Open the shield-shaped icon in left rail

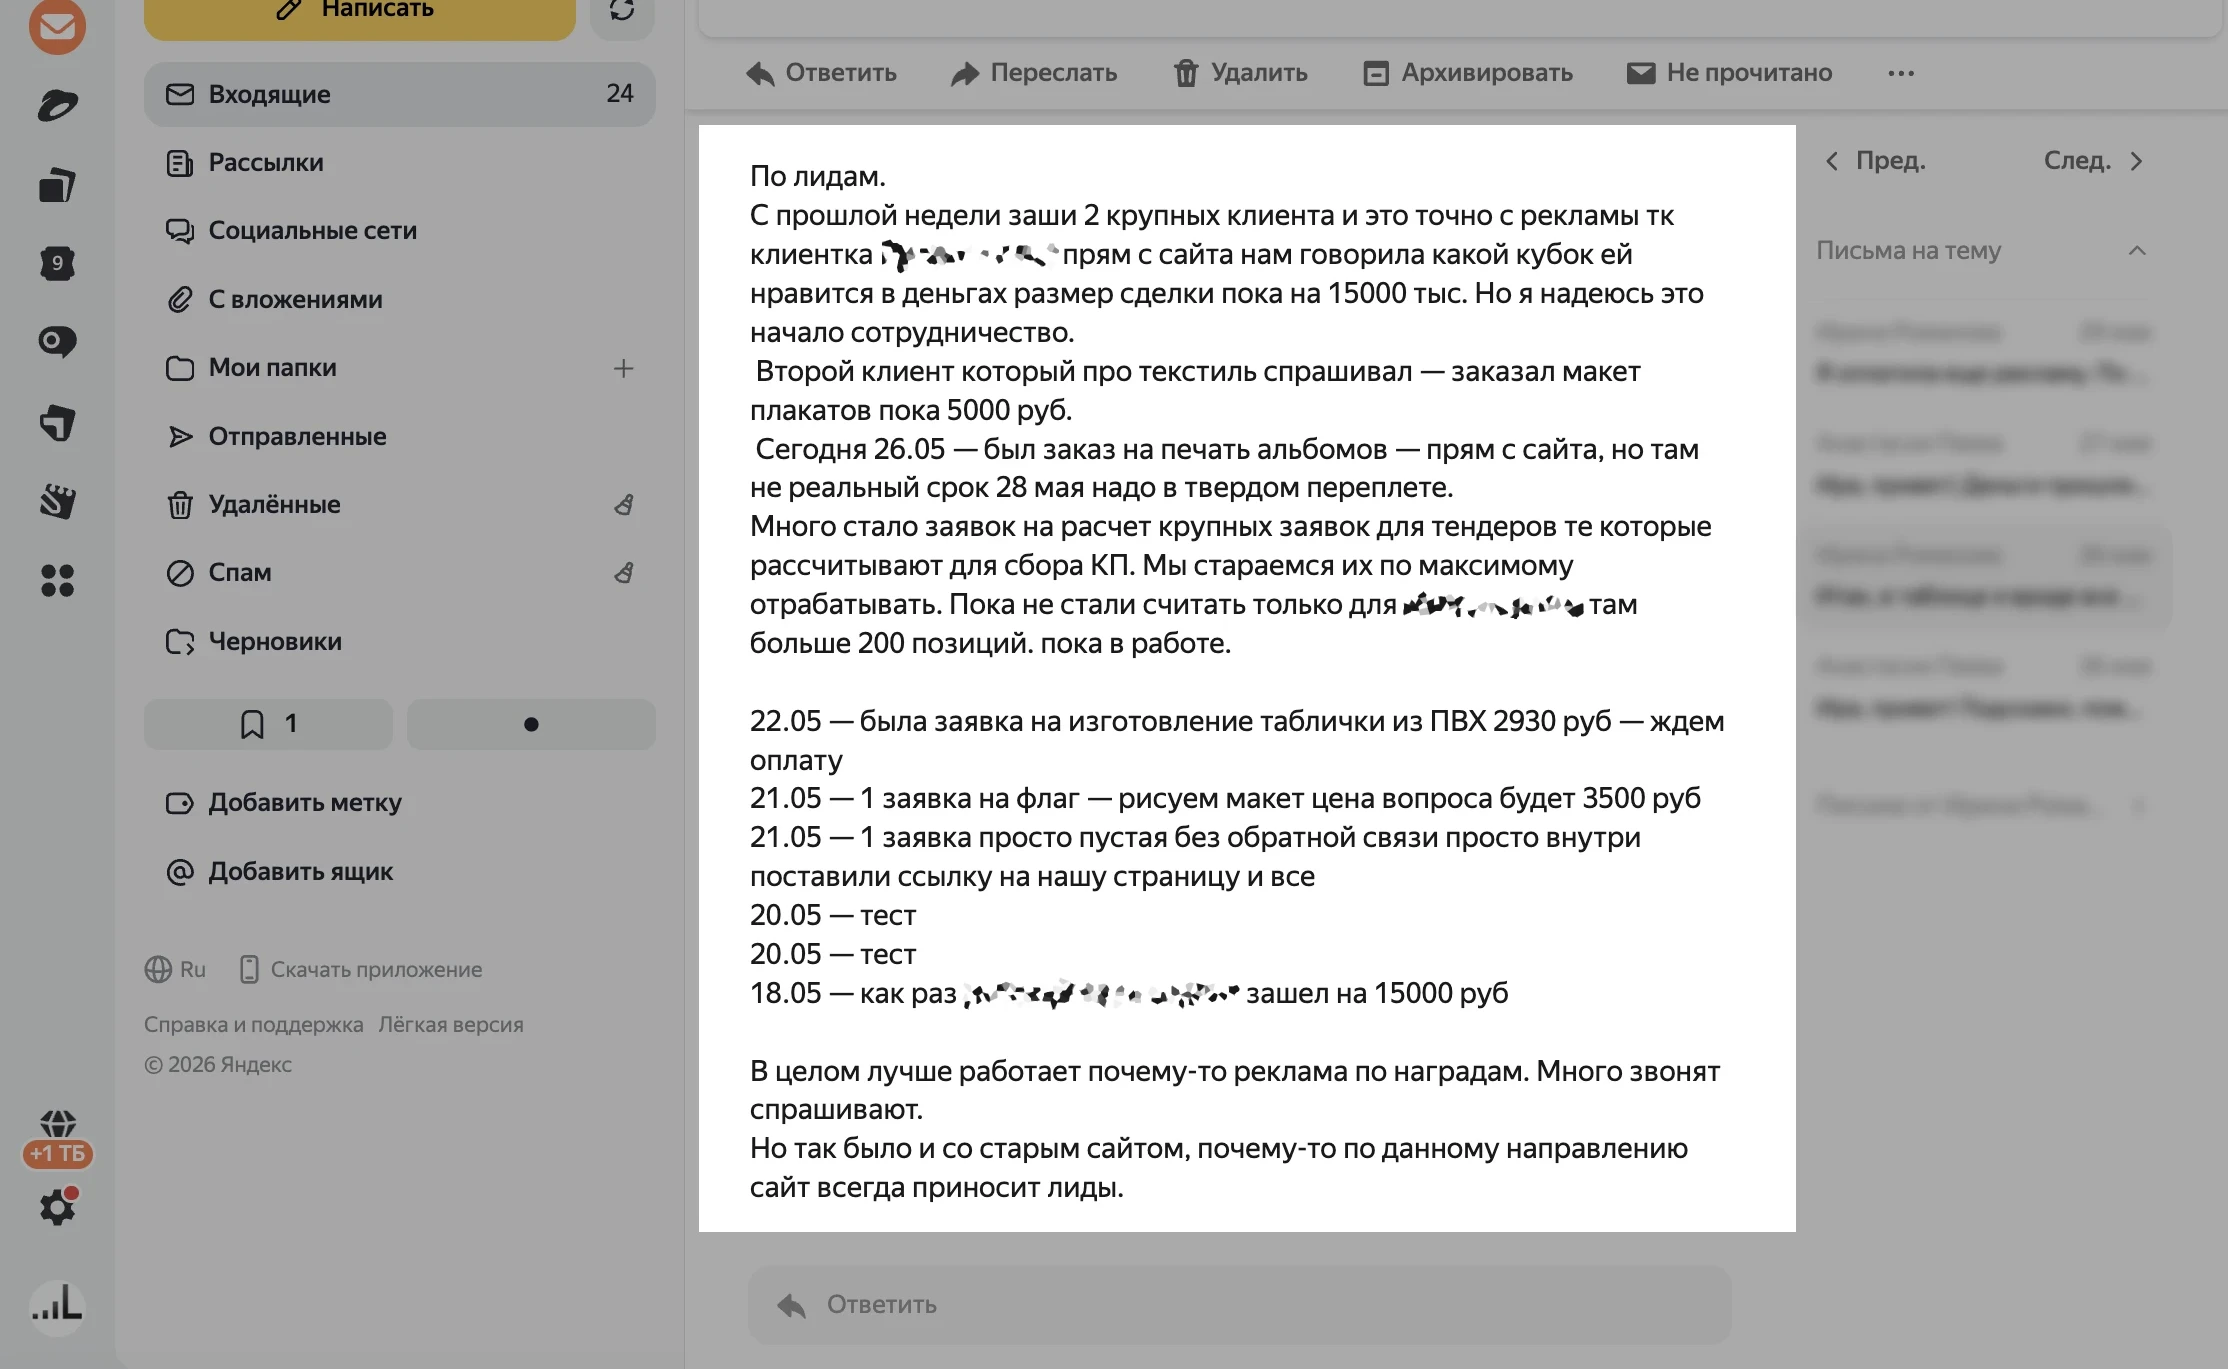(x=57, y=422)
